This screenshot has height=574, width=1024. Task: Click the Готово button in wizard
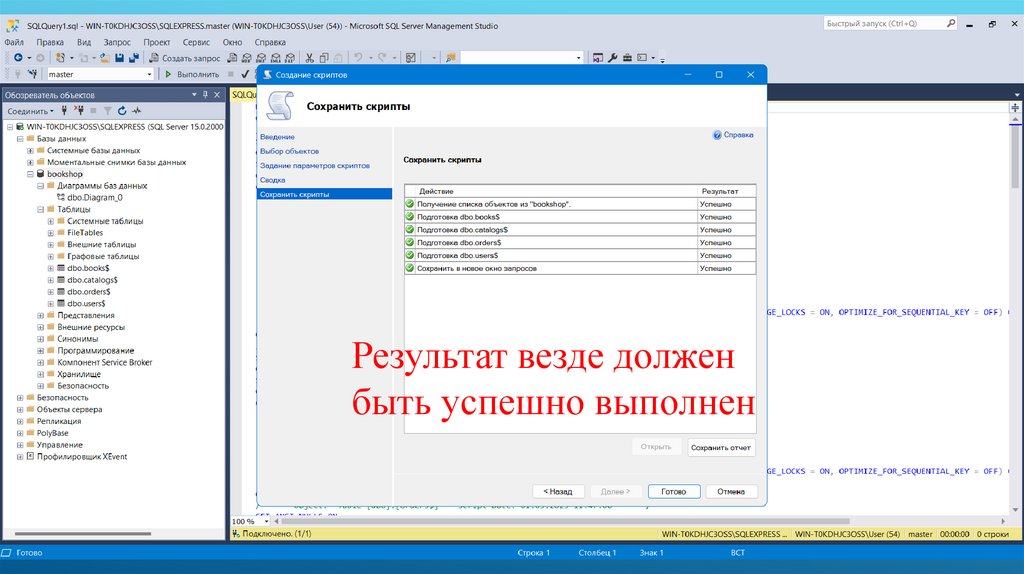674,491
